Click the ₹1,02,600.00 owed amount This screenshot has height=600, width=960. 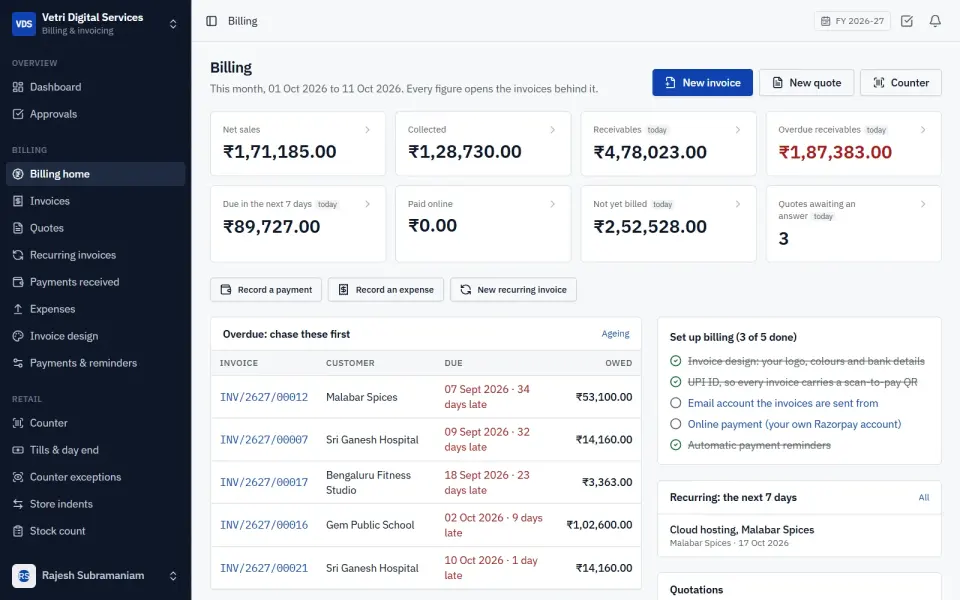coord(599,525)
